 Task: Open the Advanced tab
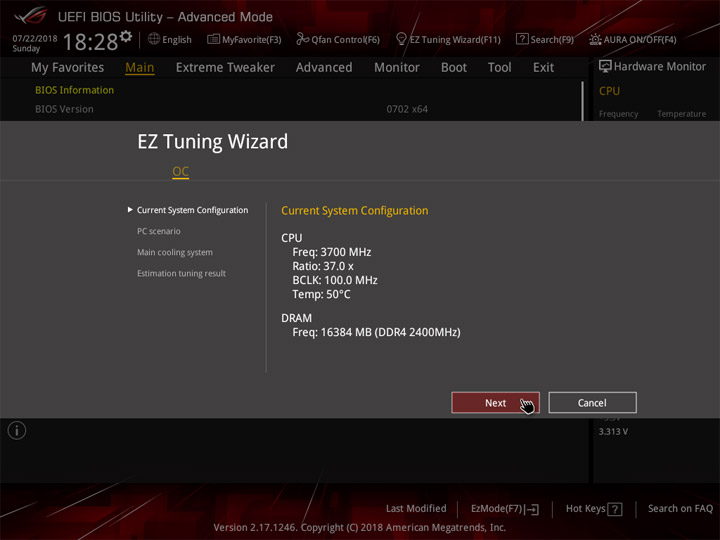coord(324,68)
